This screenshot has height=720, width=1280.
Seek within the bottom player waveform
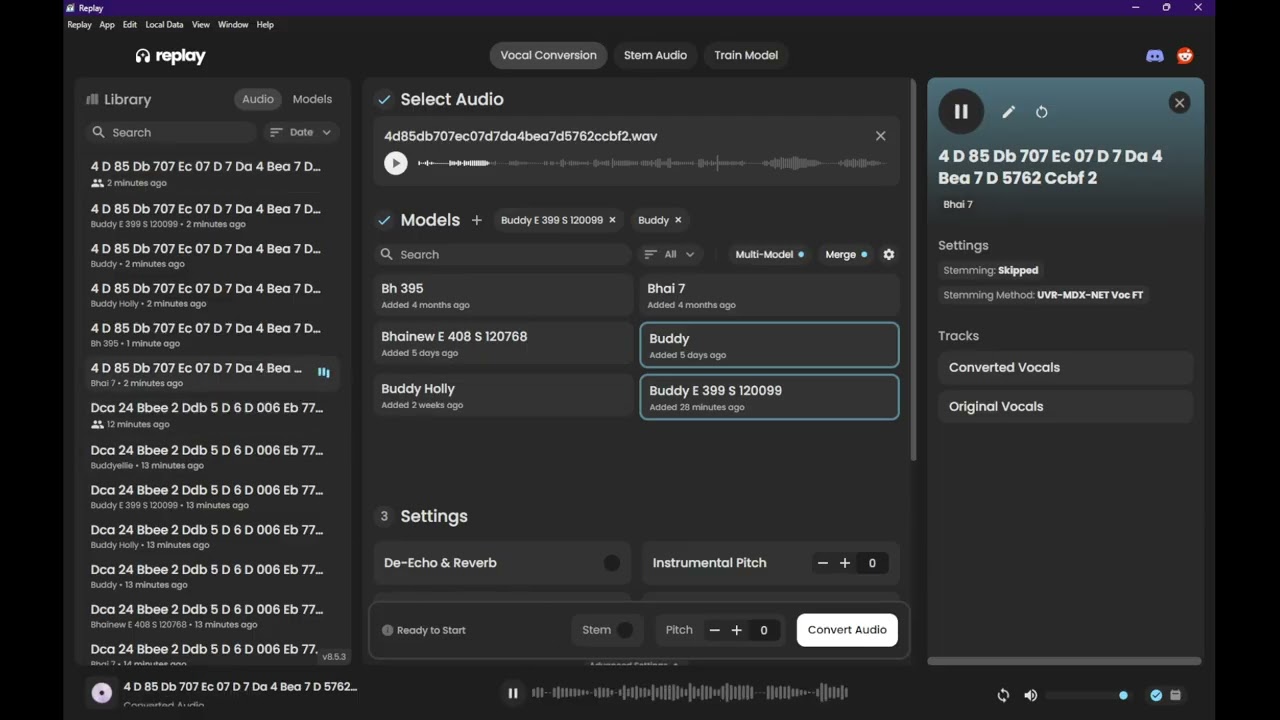[689, 693]
